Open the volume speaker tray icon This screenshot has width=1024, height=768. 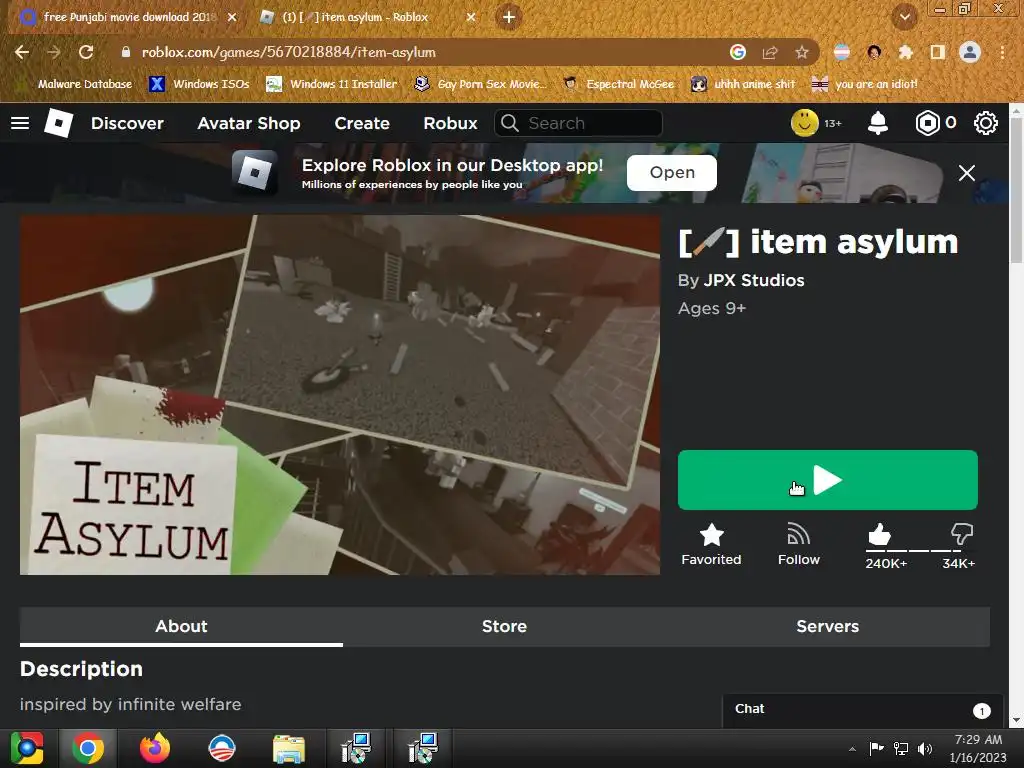click(x=925, y=749)
